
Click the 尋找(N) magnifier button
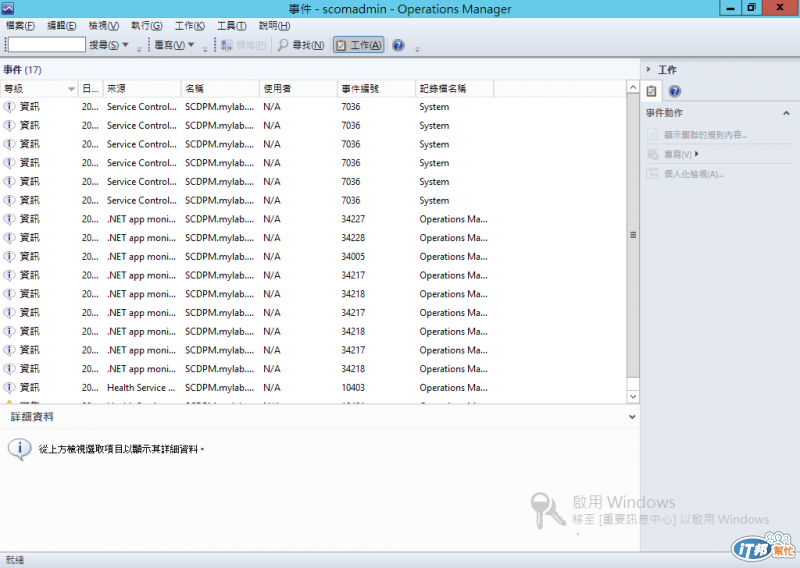[301, 45]
